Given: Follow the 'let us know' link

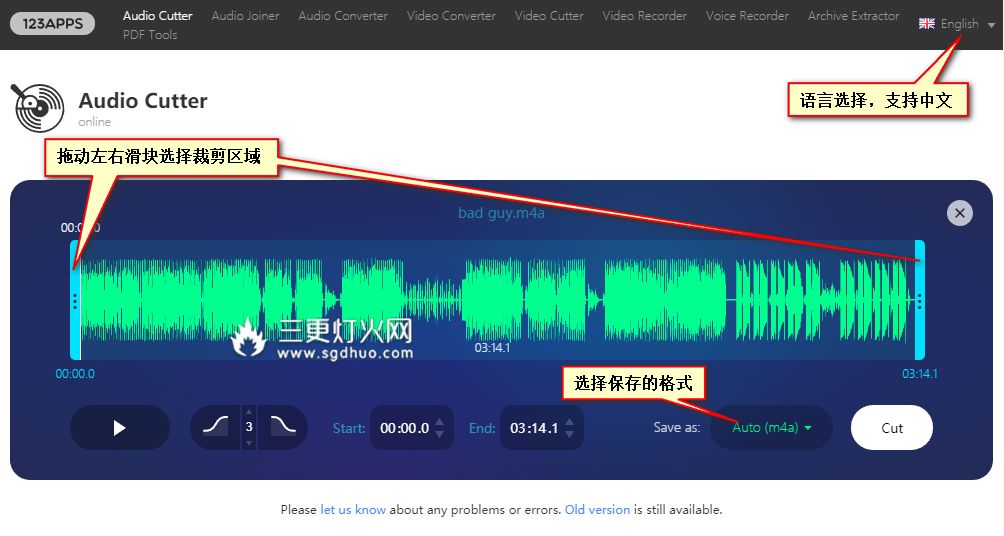Looking at the screenshot, I should tap(353, 509).
